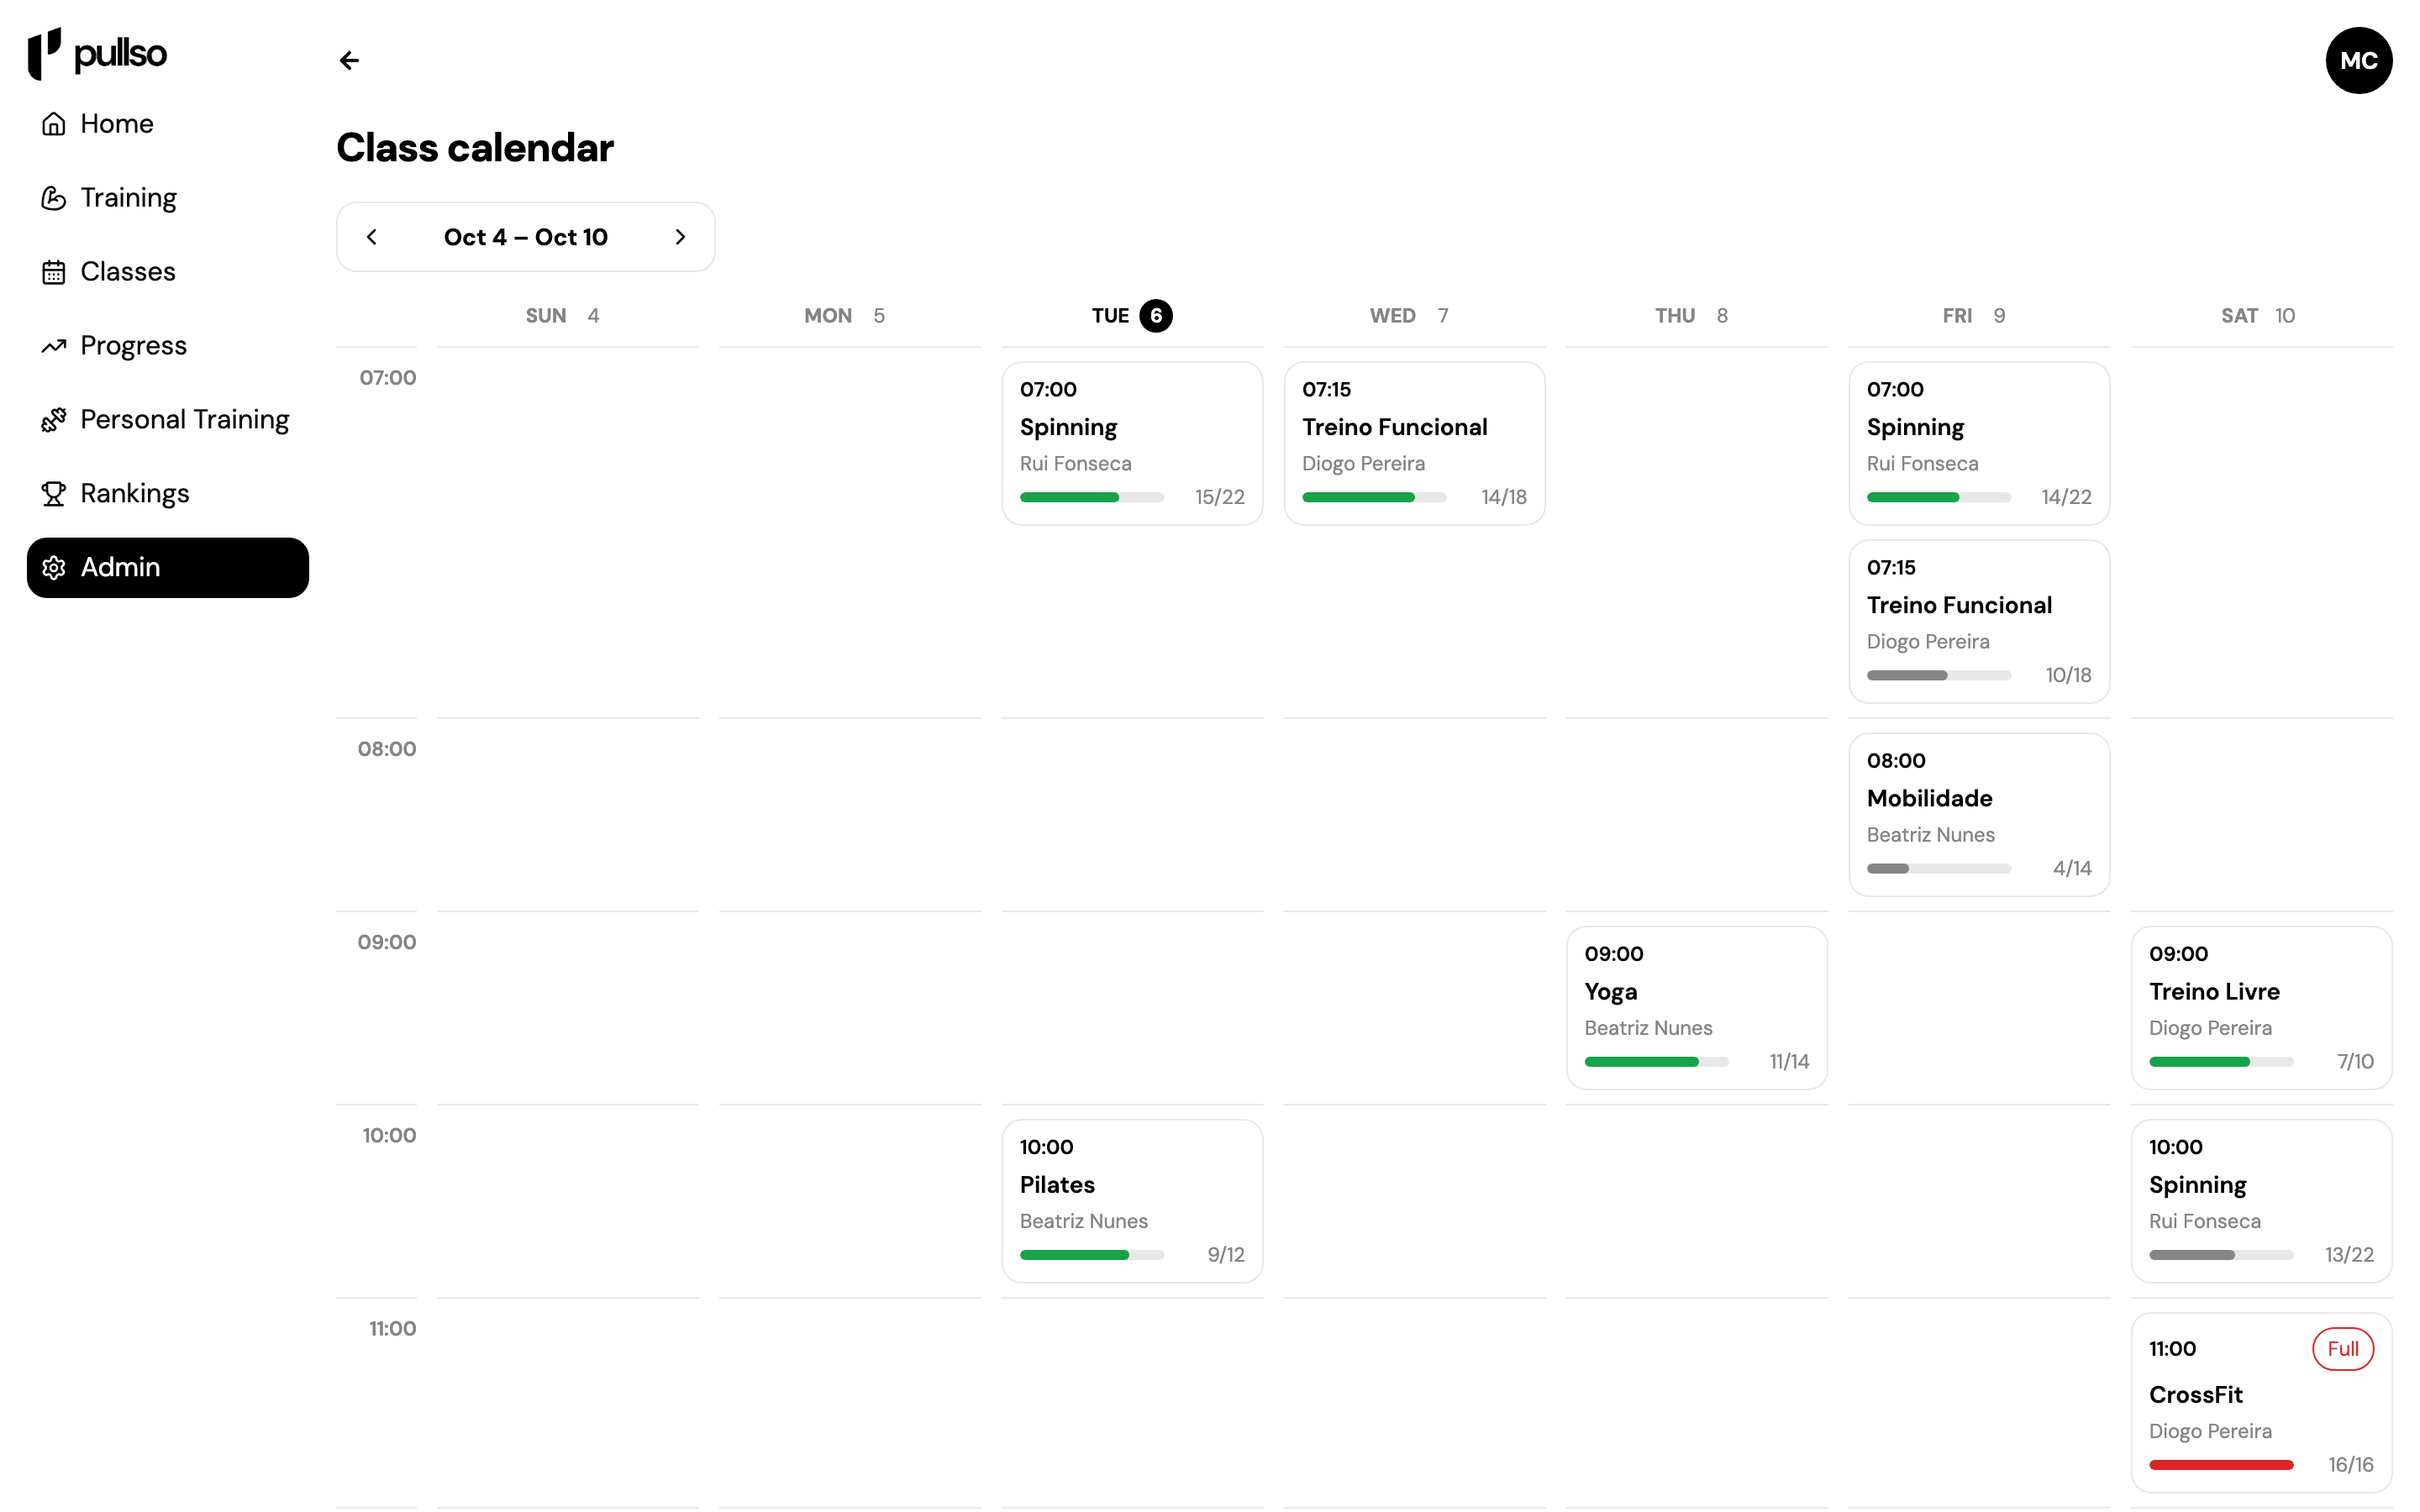
Task: Open Friday 08:00 Mobilidade class card
Action: pos(1979,815)
